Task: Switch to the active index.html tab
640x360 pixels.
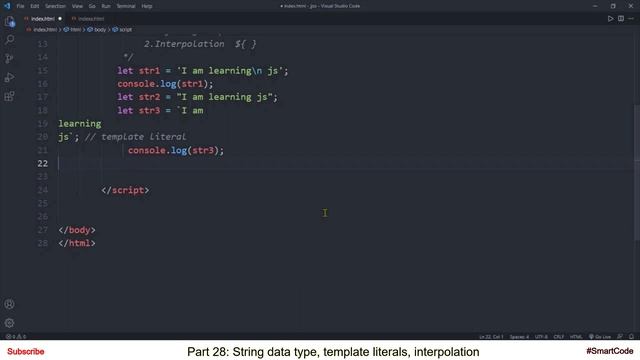Action: [42, 19]
